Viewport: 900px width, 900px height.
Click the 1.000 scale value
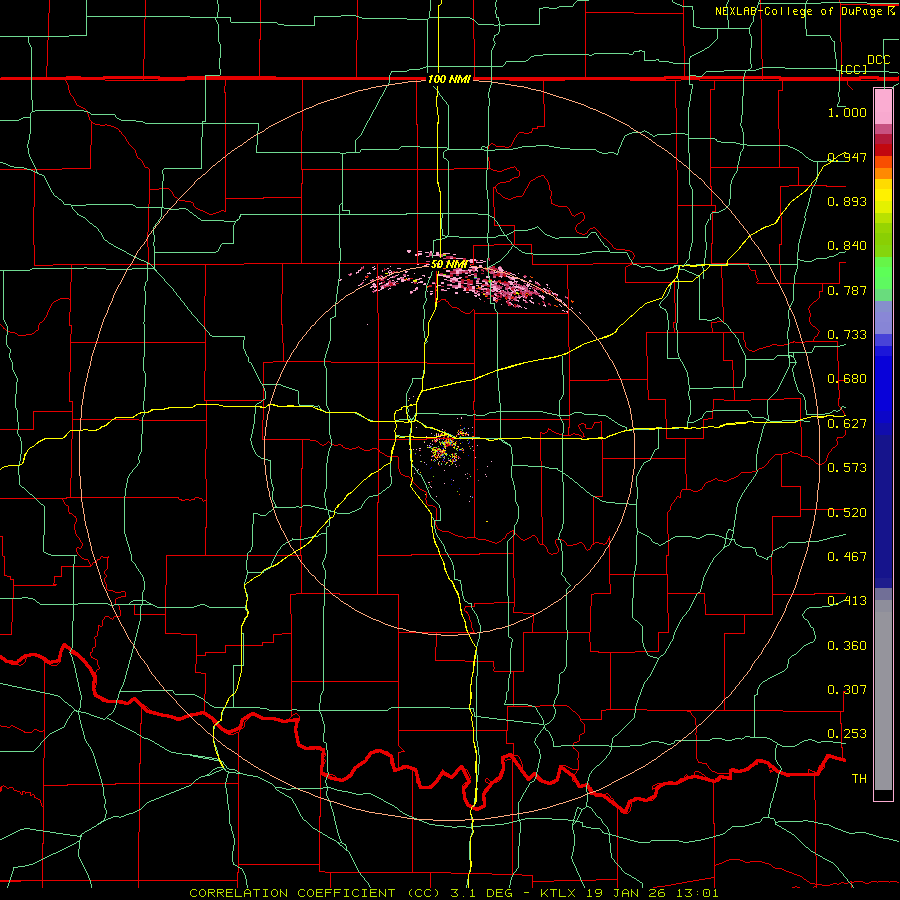point(847,112)
